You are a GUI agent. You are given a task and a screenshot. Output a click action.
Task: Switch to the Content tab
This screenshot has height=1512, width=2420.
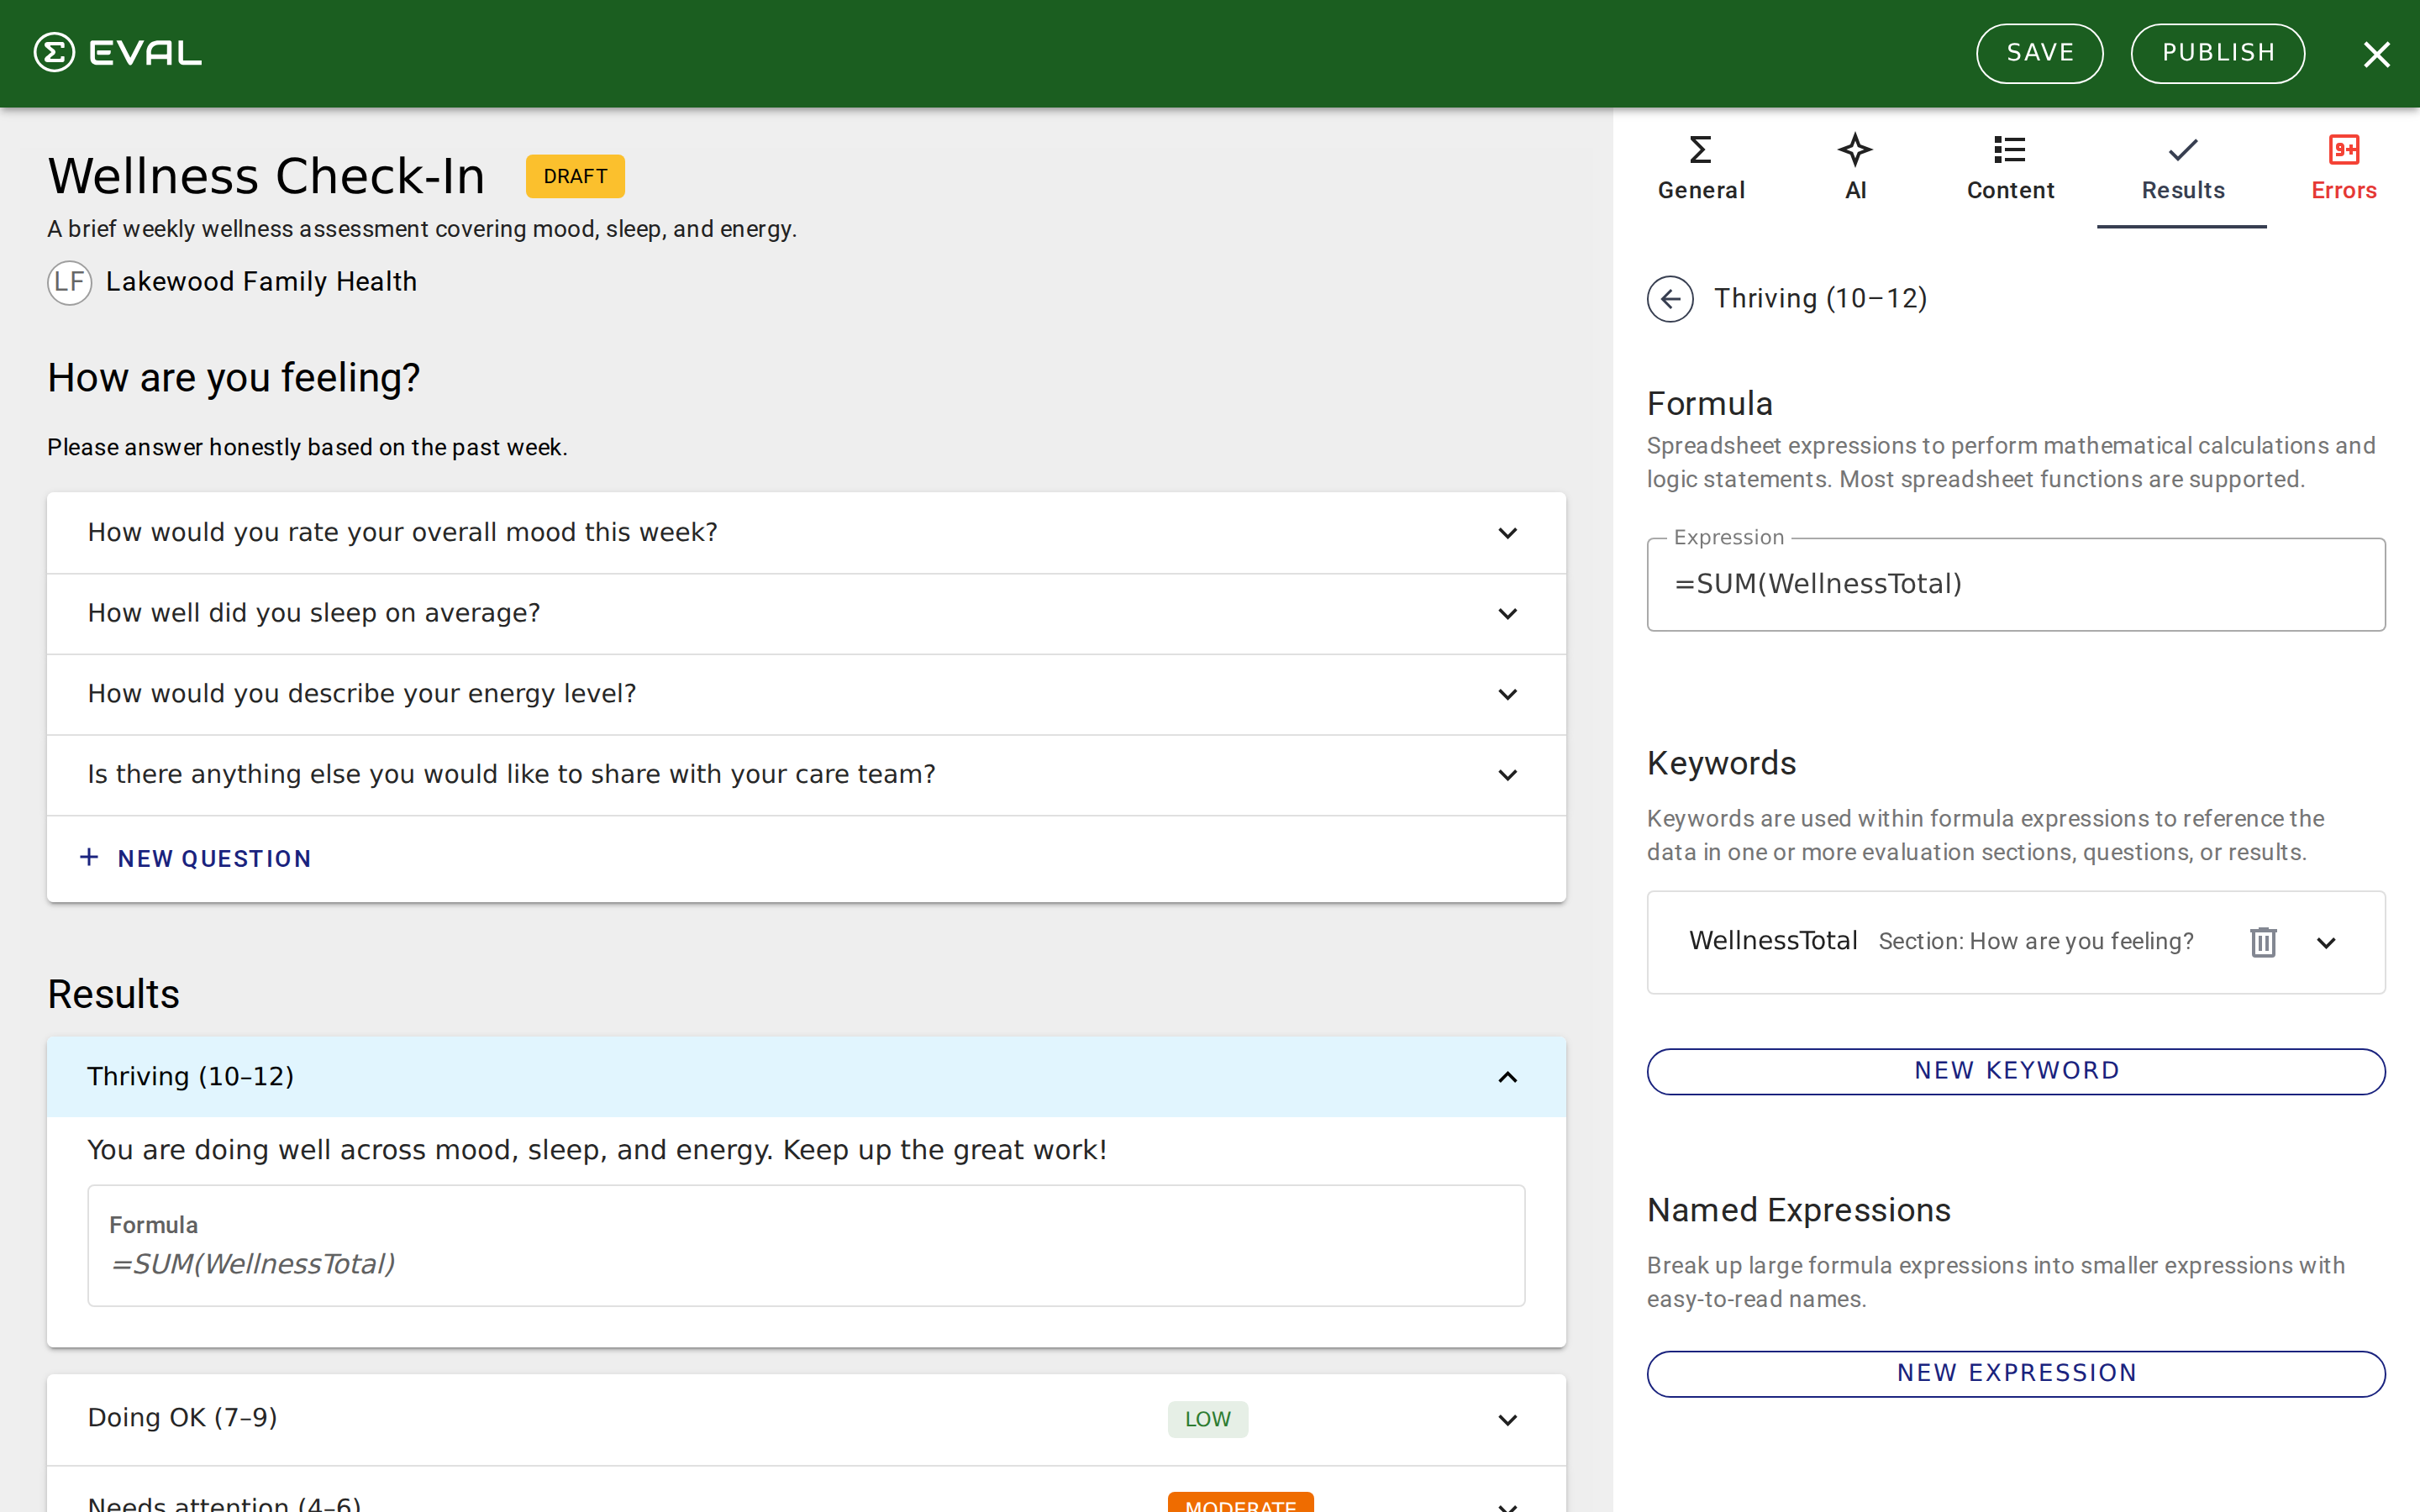tap(2009, 165)
